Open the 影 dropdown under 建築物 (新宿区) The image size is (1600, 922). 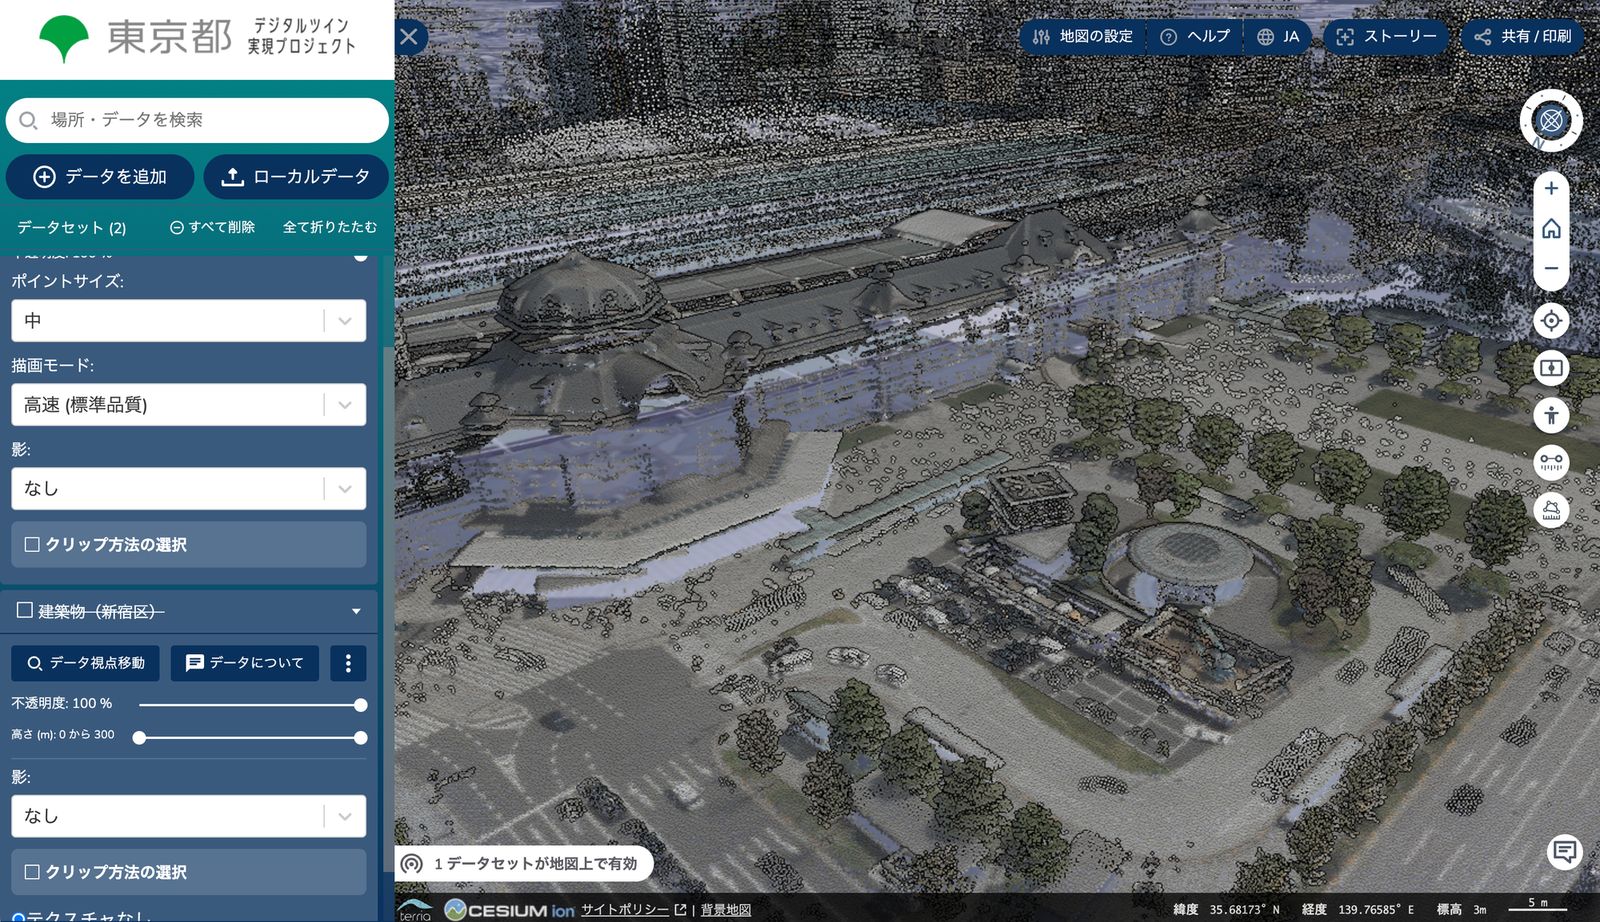tap(189, 816)
